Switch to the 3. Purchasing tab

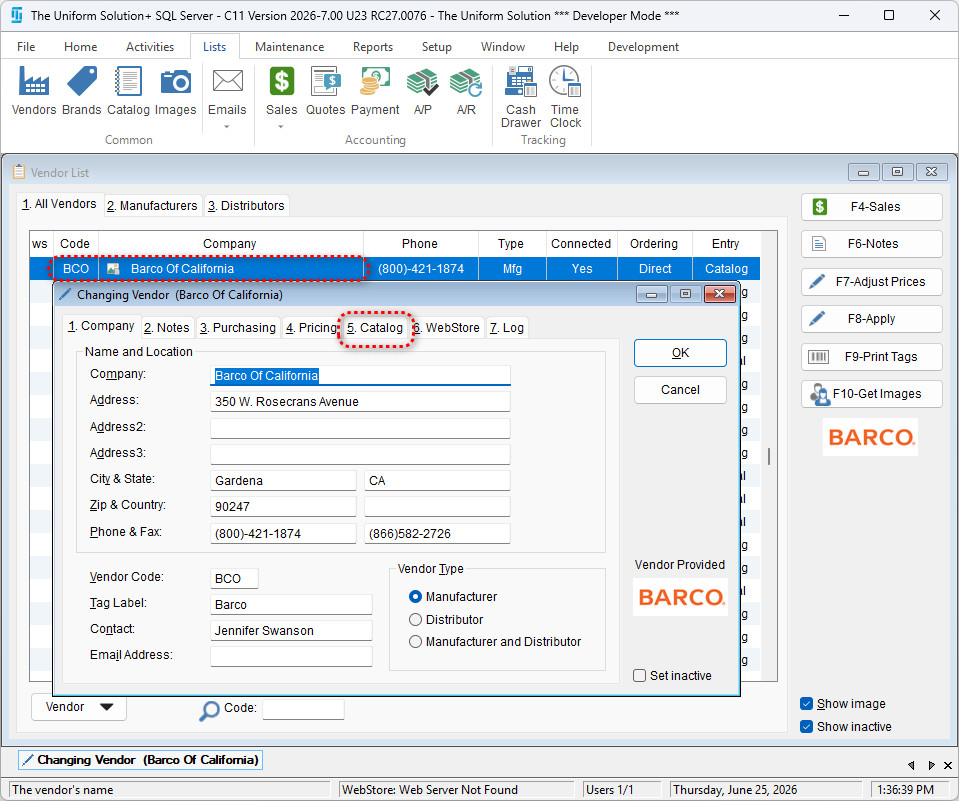pos(238,328)
